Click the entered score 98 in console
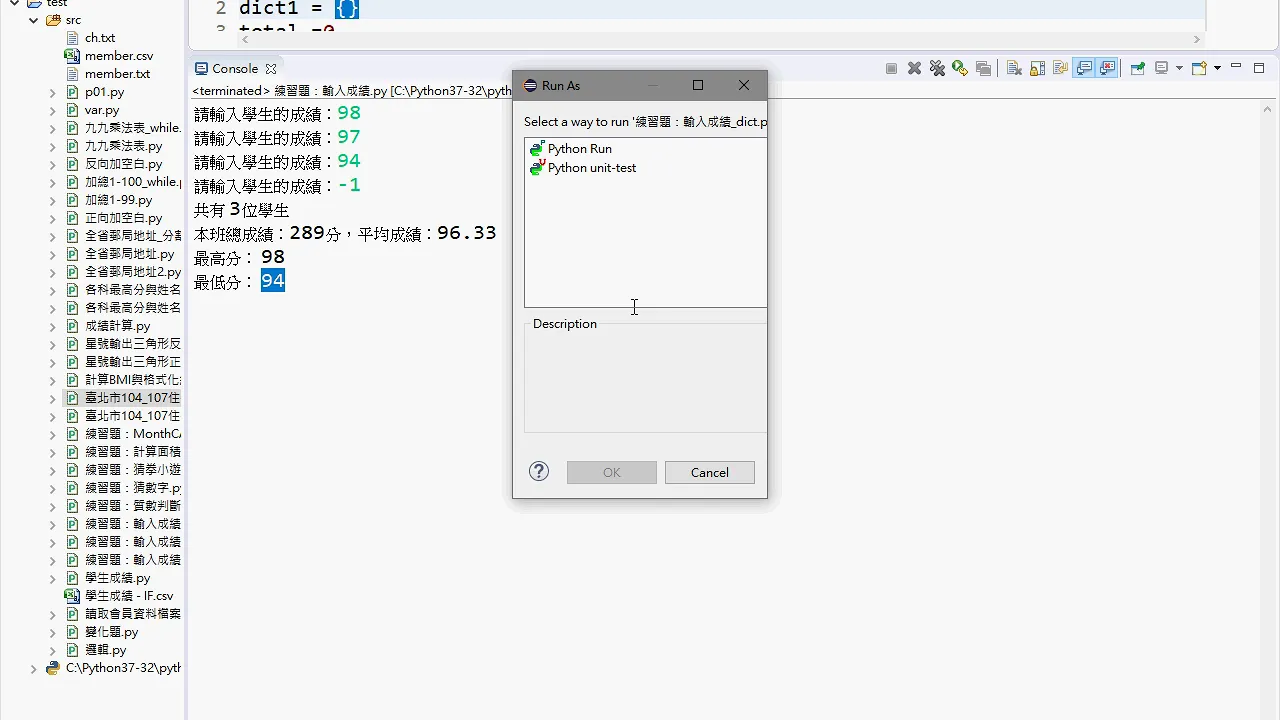This screenshot has height=720, width=1280. pos(349,113)
